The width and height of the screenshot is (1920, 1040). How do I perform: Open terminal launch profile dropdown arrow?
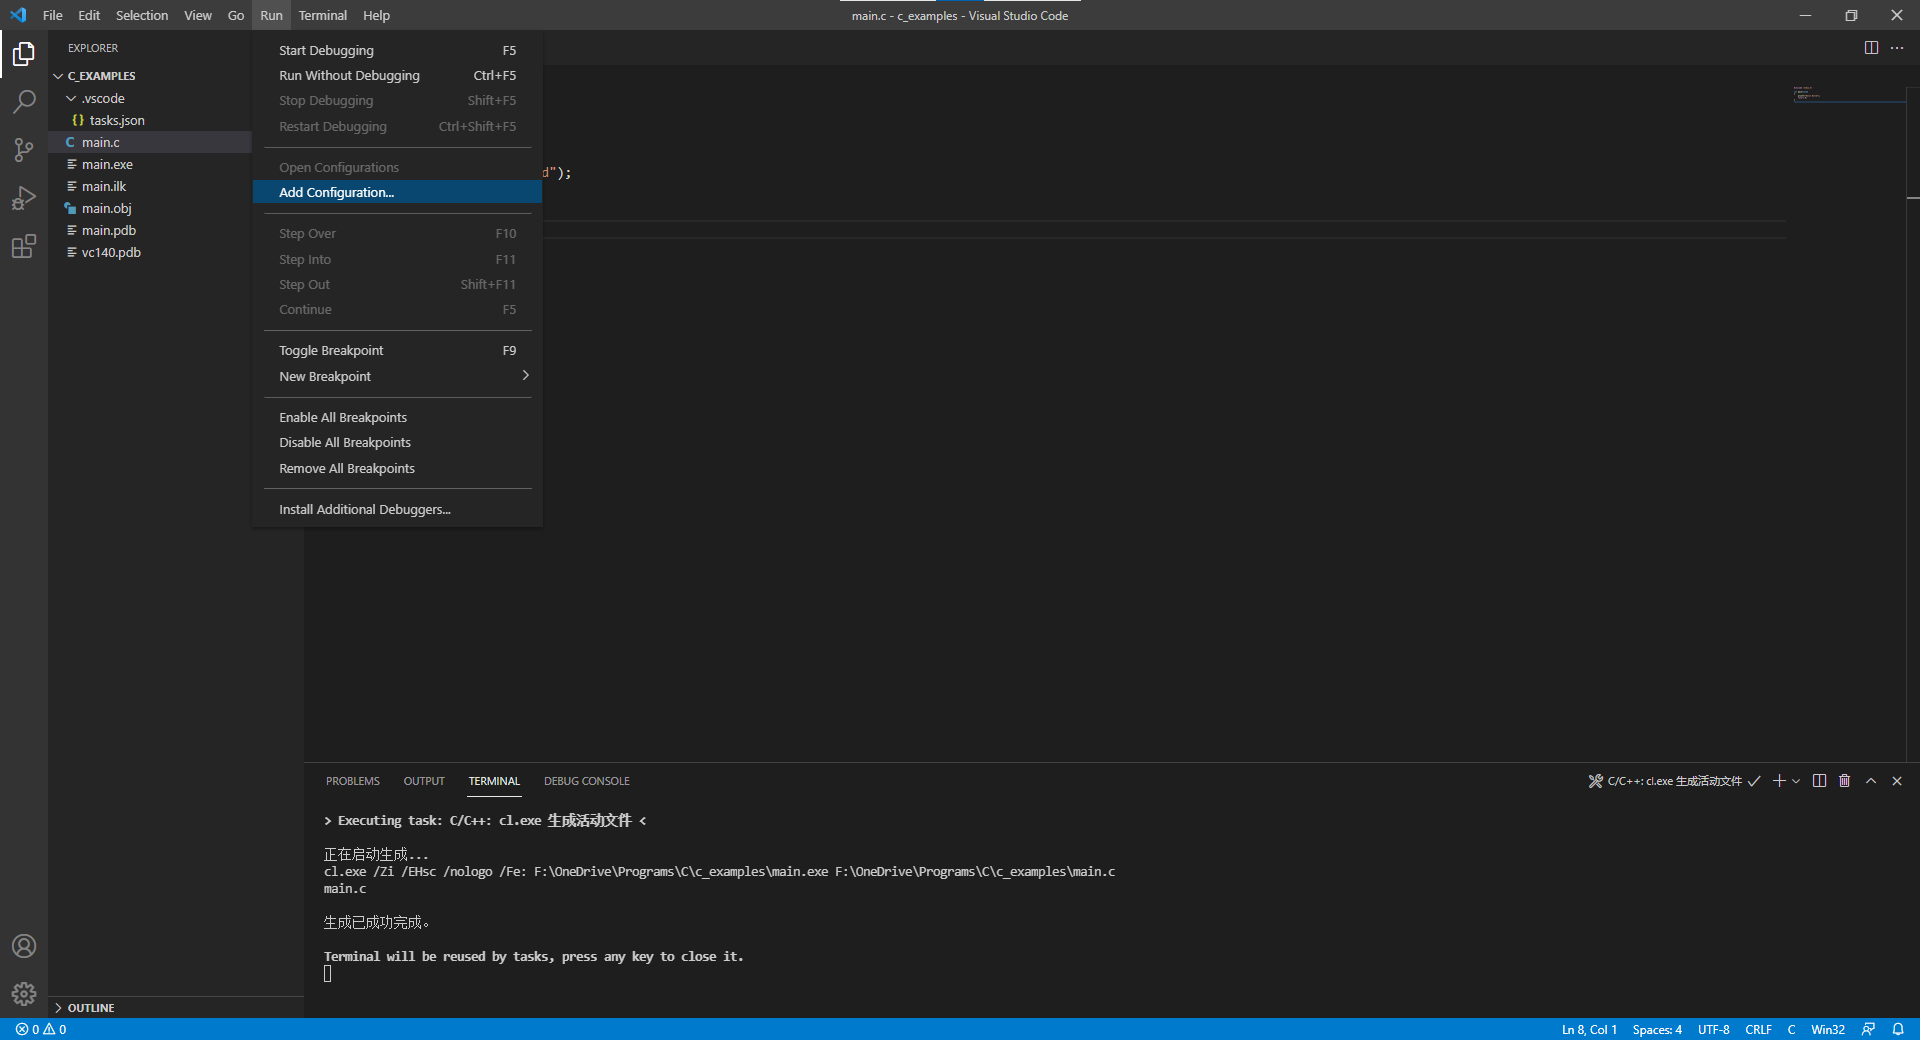coord(1796,781)
